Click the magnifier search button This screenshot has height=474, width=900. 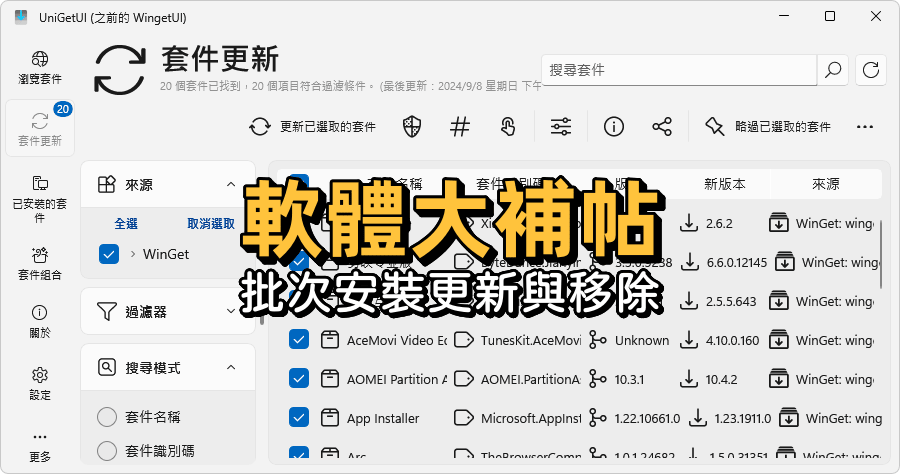(833, 70)
